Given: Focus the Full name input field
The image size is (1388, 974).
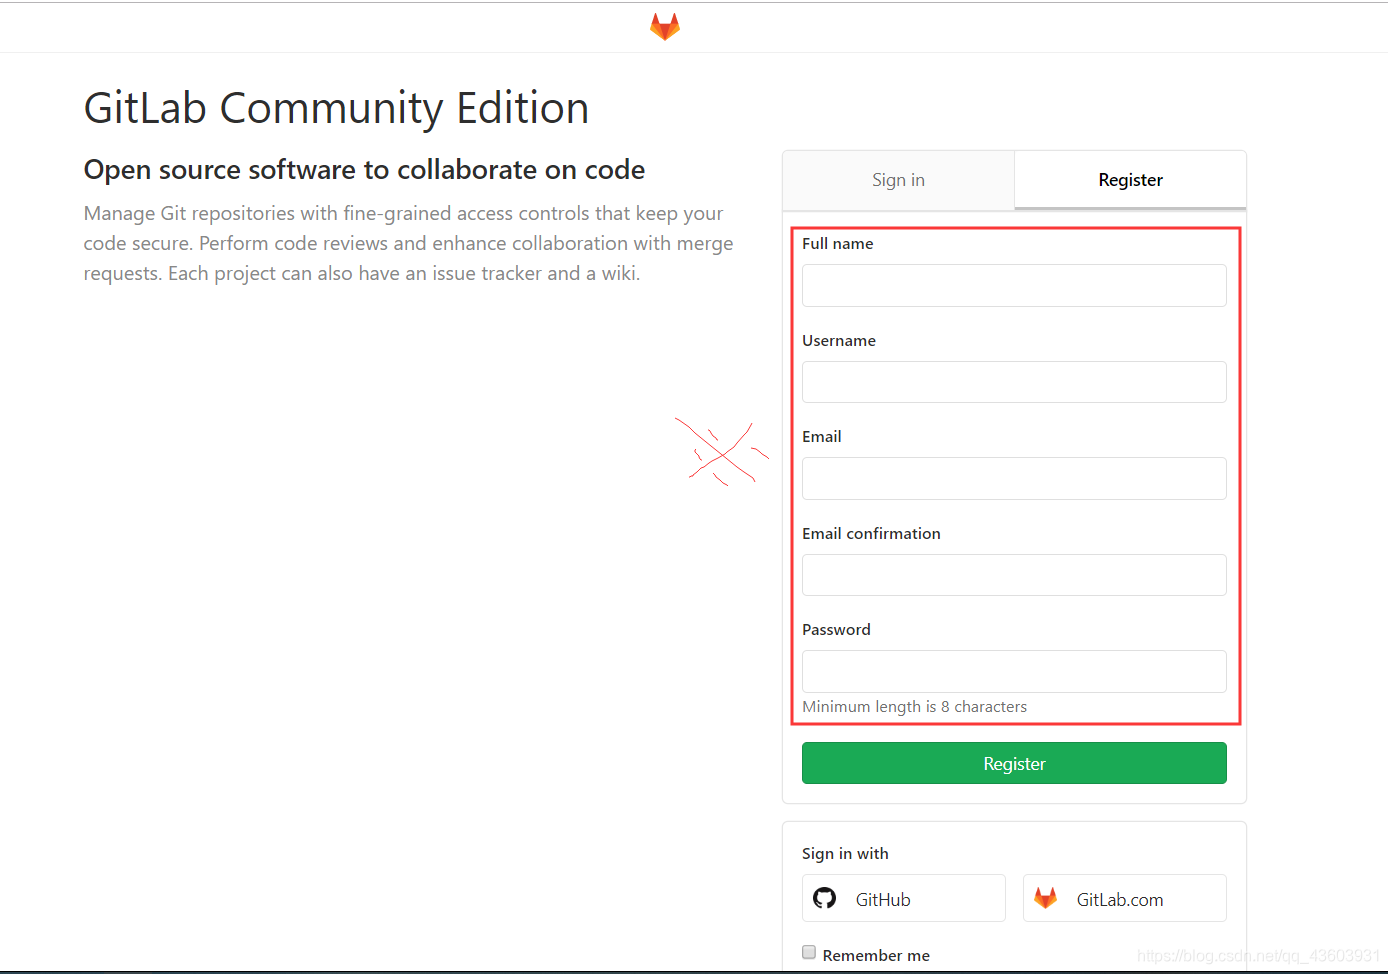Looking at the screenshot, I should (1014, 285).
